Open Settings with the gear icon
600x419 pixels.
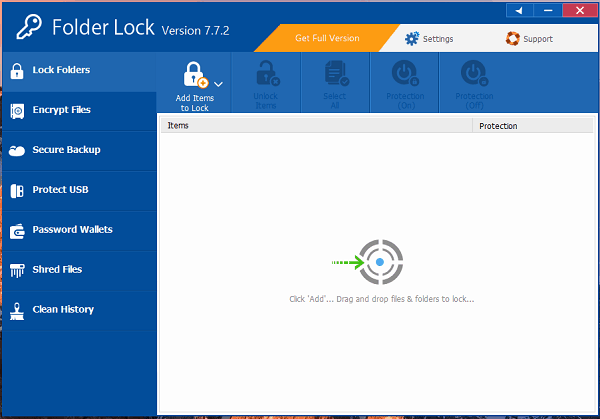click(x=412, y=39)
